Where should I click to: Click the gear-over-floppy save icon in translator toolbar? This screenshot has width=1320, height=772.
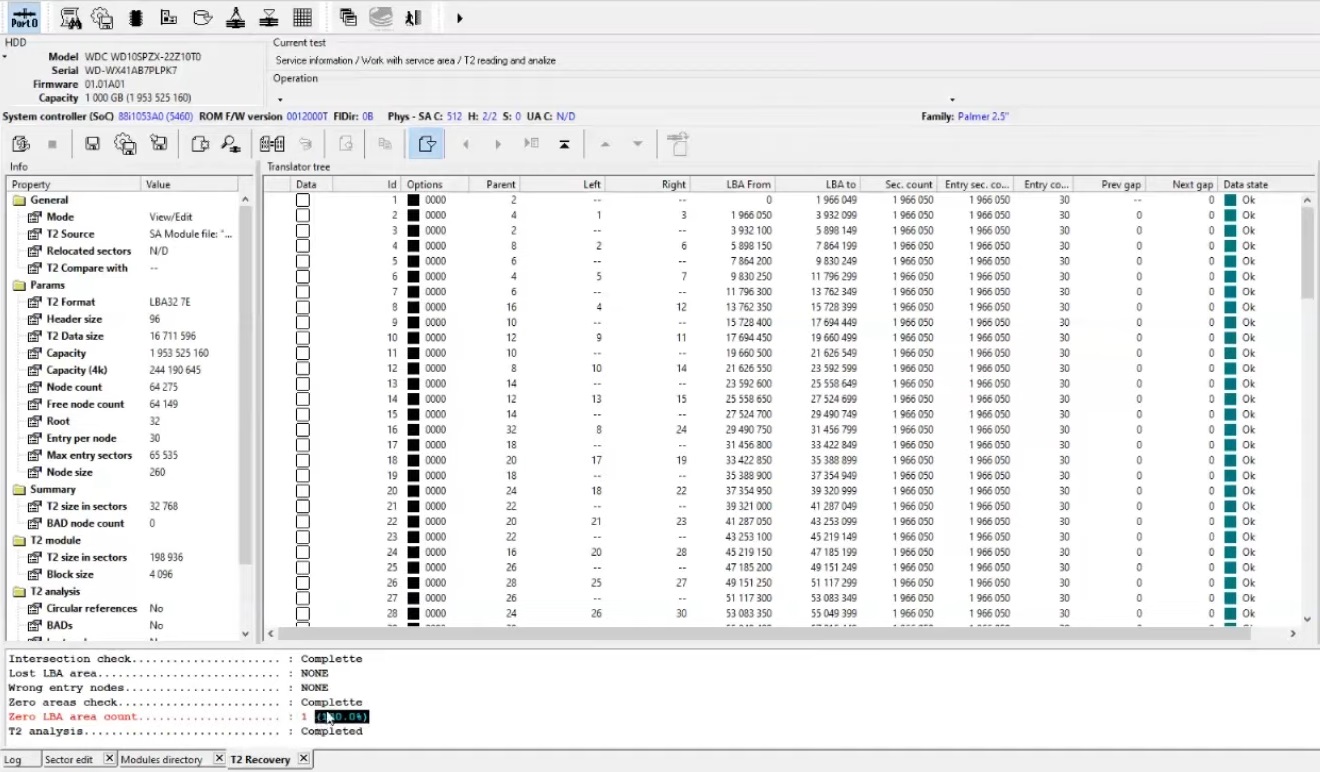coord(125,144)
